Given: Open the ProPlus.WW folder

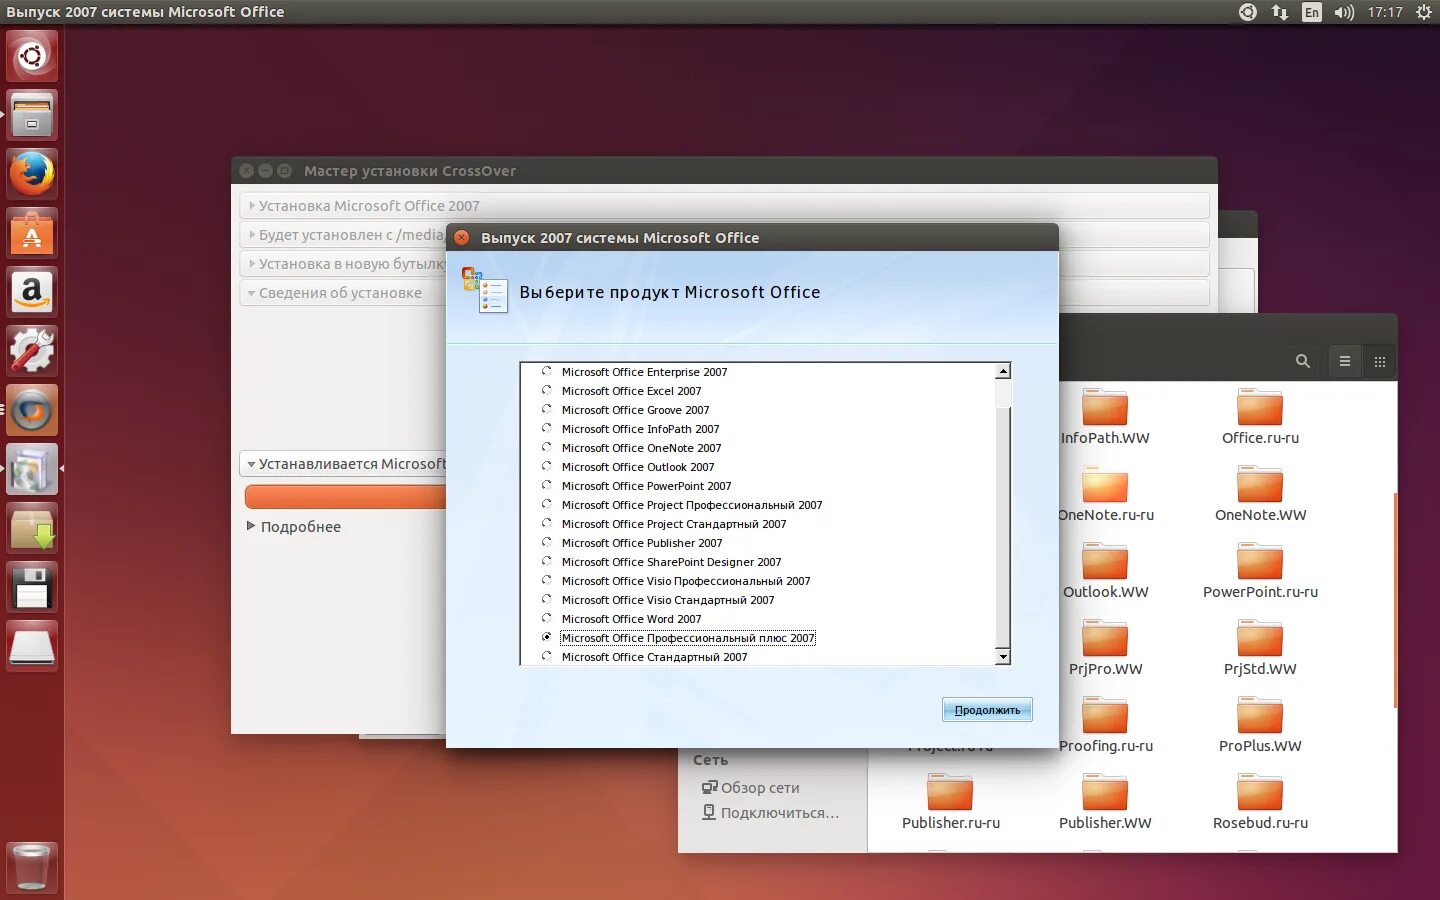Looking at the screenshot, I should tap(1260, 725).
